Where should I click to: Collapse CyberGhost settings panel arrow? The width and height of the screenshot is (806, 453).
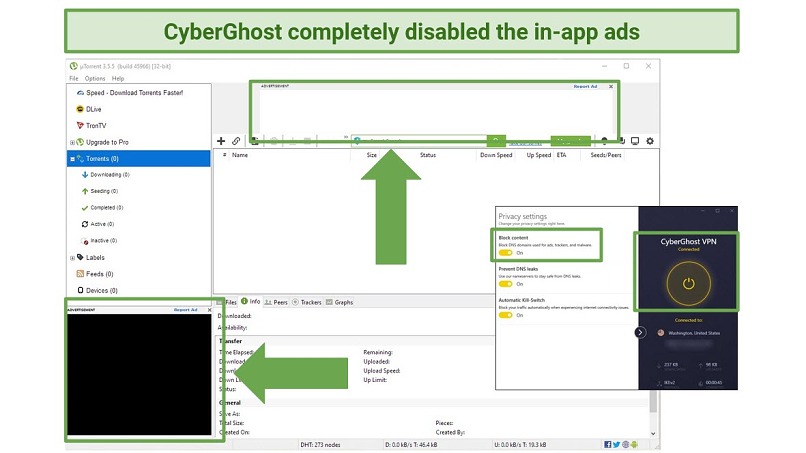pos(640,333)
